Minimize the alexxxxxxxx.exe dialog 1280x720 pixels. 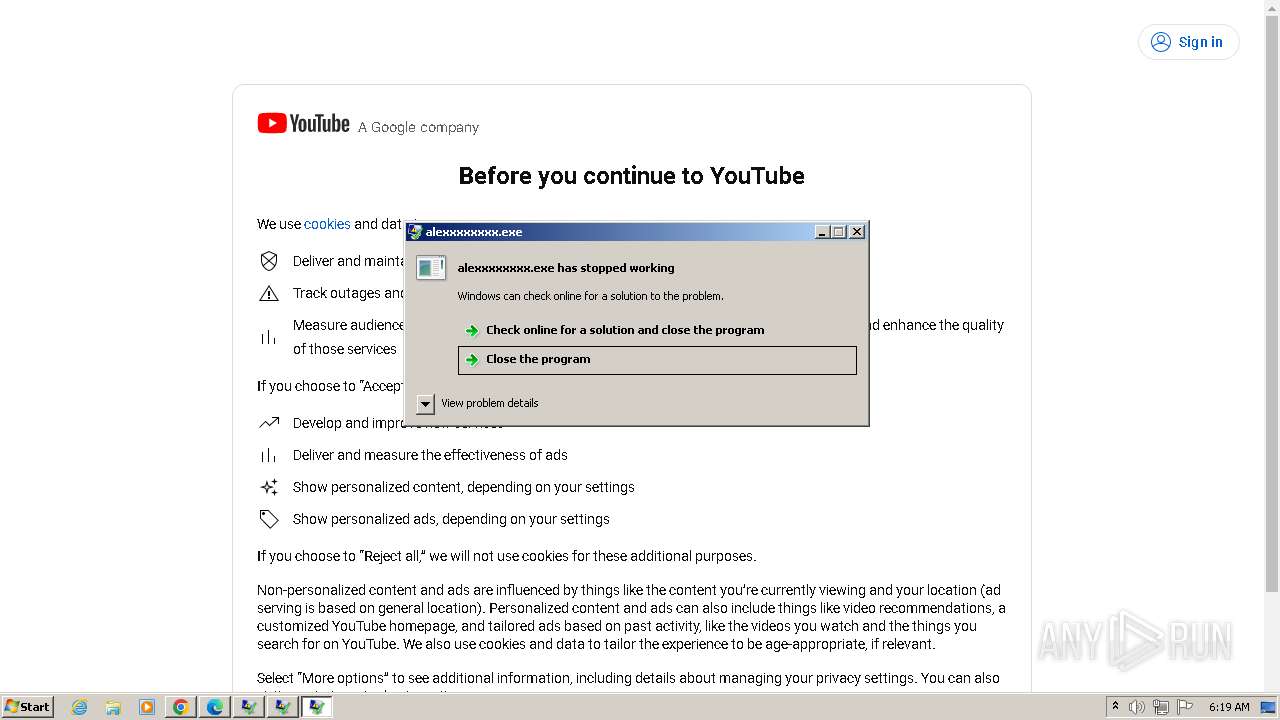click(x=822, y=232)
